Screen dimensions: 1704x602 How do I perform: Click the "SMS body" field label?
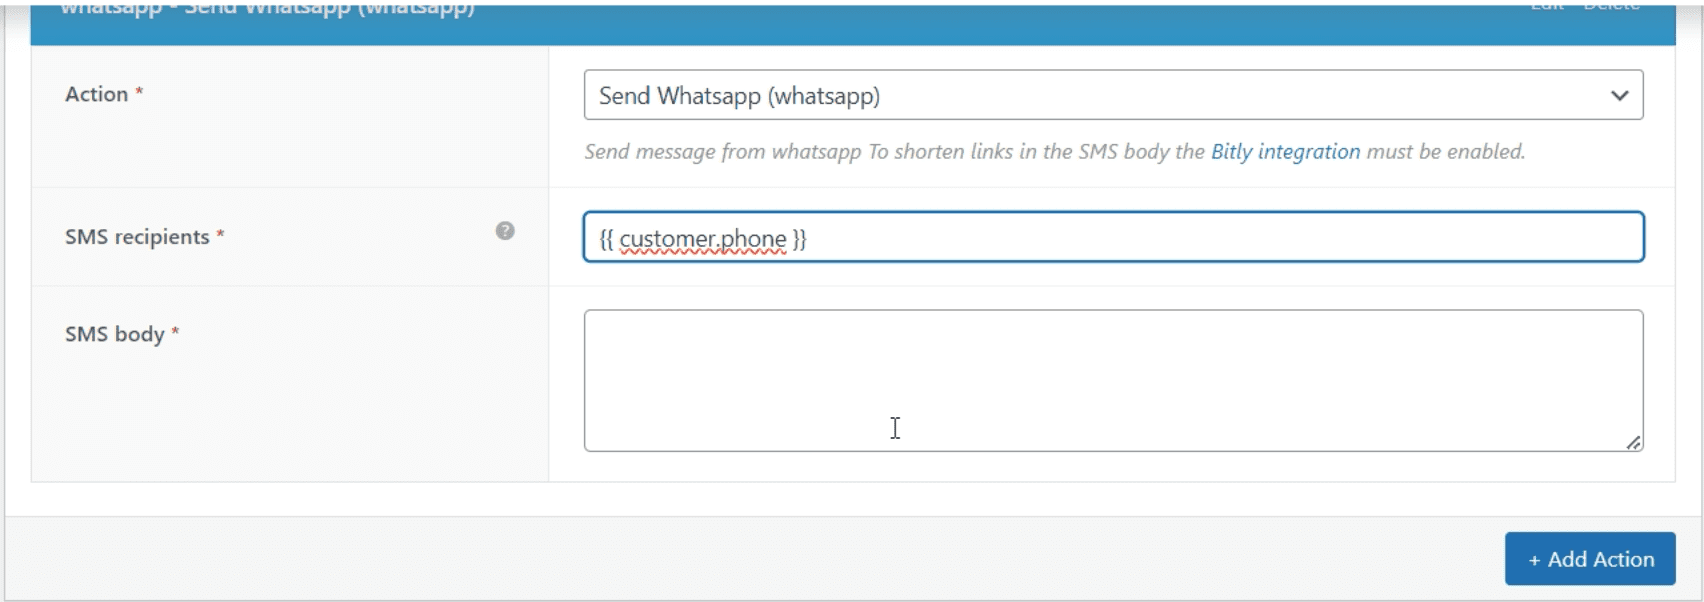click(114, 334)
